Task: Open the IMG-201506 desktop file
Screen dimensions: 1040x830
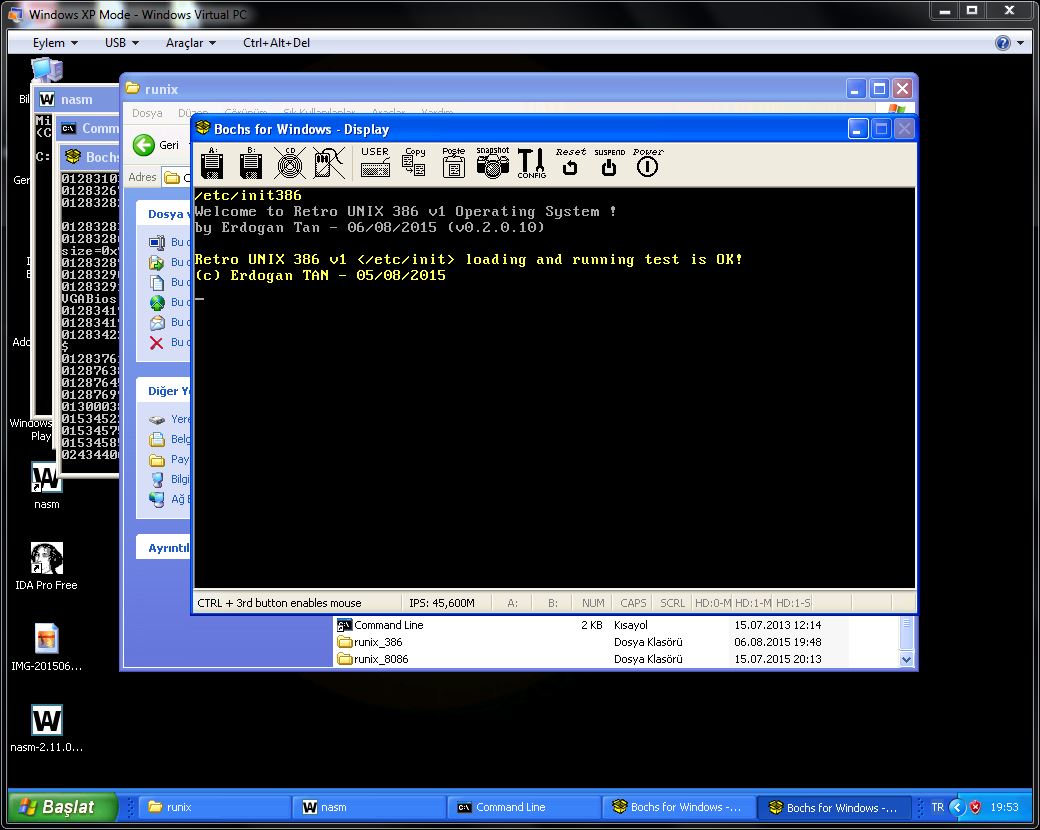Action: tap(46, 647)
